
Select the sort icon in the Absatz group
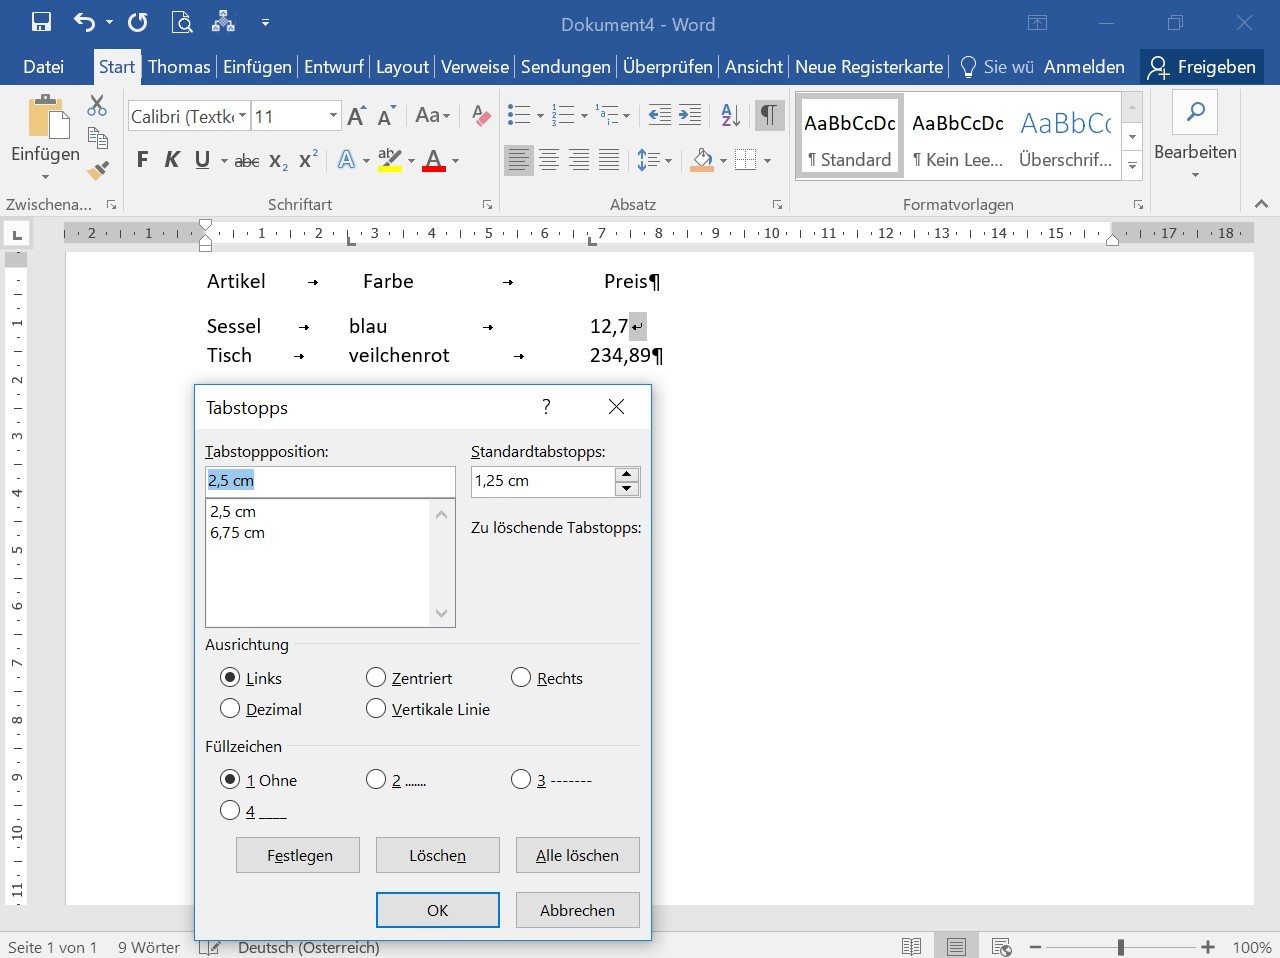click(729, 115)
